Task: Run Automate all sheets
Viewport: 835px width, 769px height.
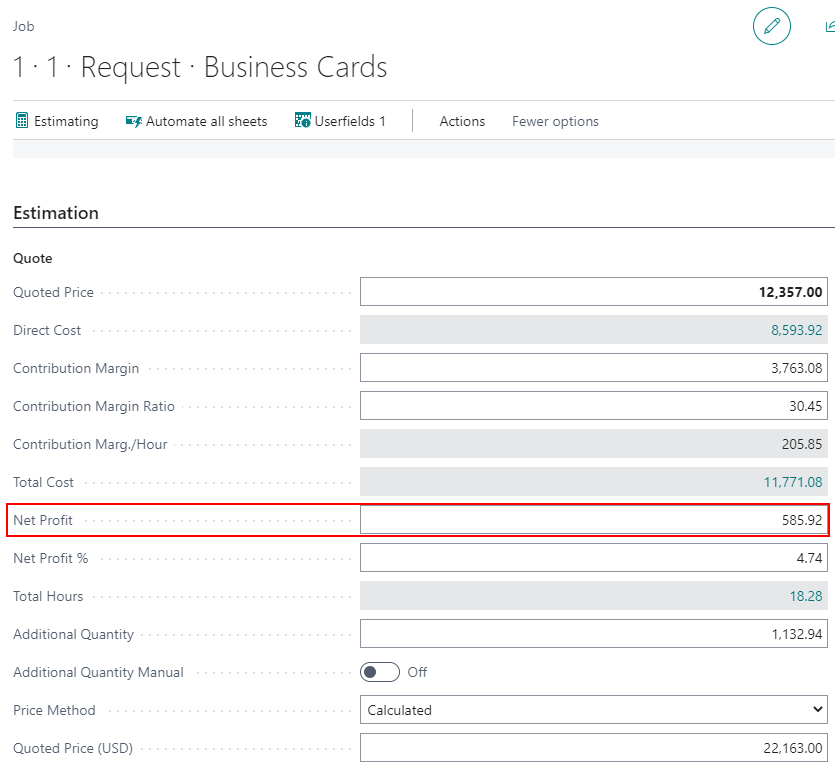Action: coord(196,121)
